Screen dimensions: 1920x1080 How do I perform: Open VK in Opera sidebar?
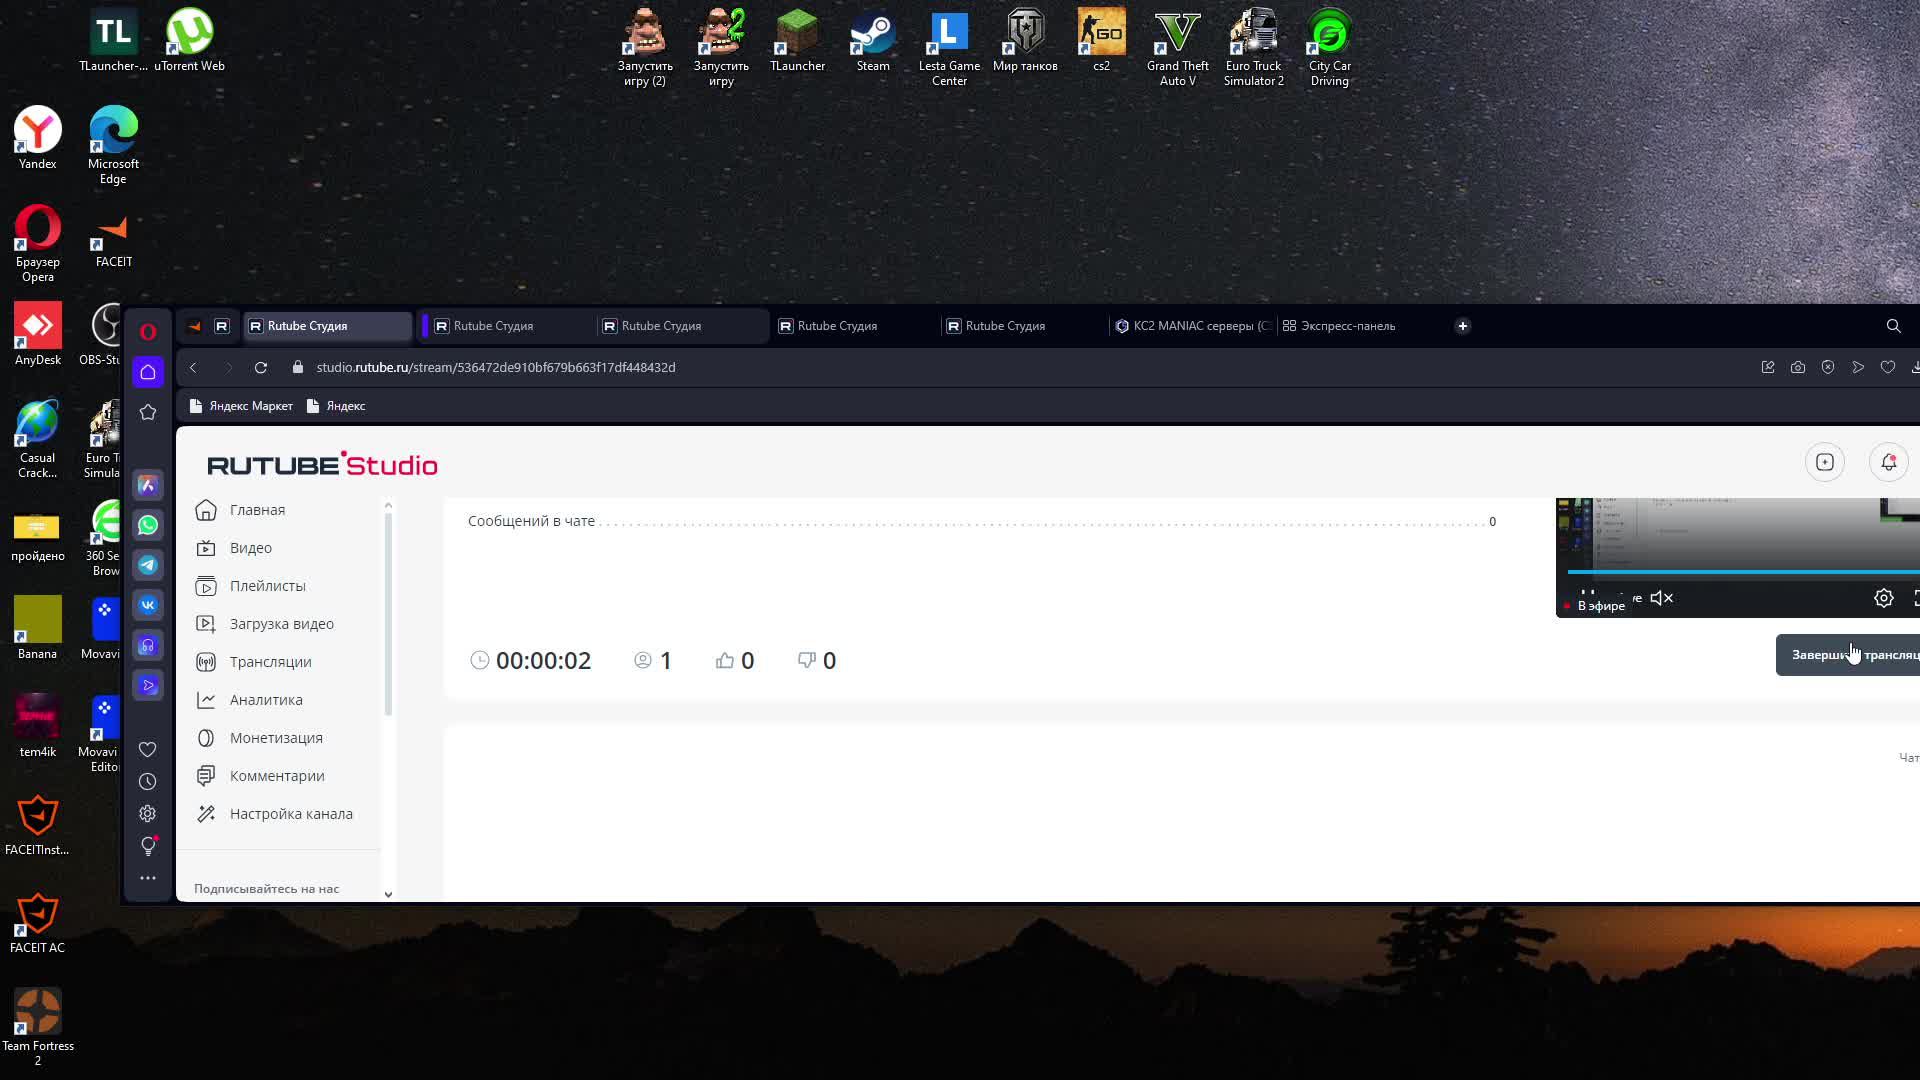pyautogui.click(x=148, y=605)
